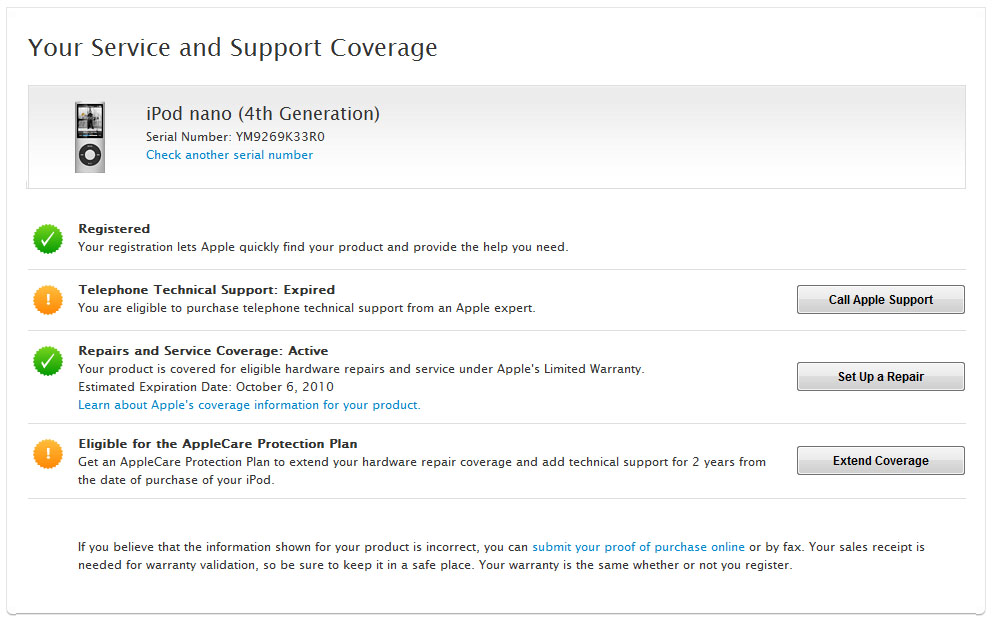Screen dimensions: 995x622
Task: Click the iPod nano product image
Action: [x=90, y=137]
